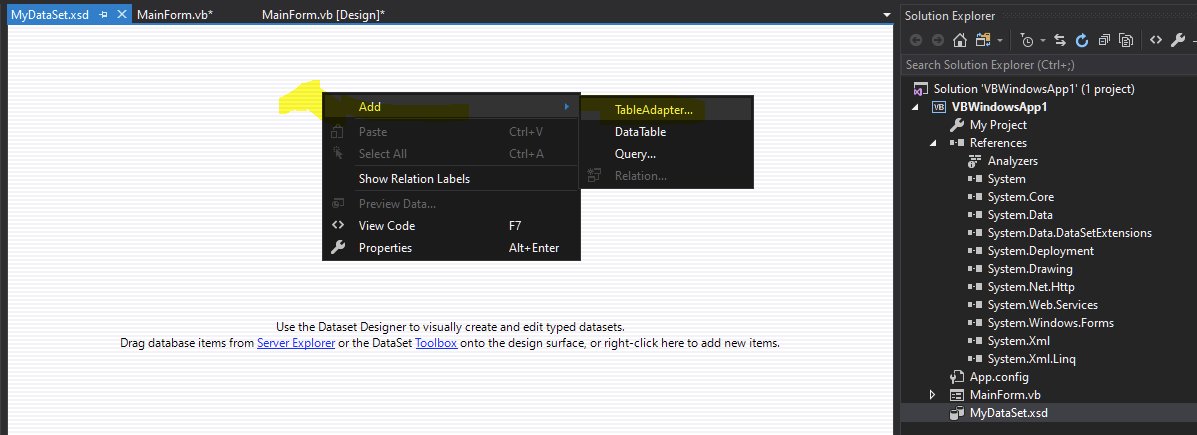Click the Collapse All icon
Viewport: 1197px width, 435px height.
pyautogui.click(x=1104, y=40)
